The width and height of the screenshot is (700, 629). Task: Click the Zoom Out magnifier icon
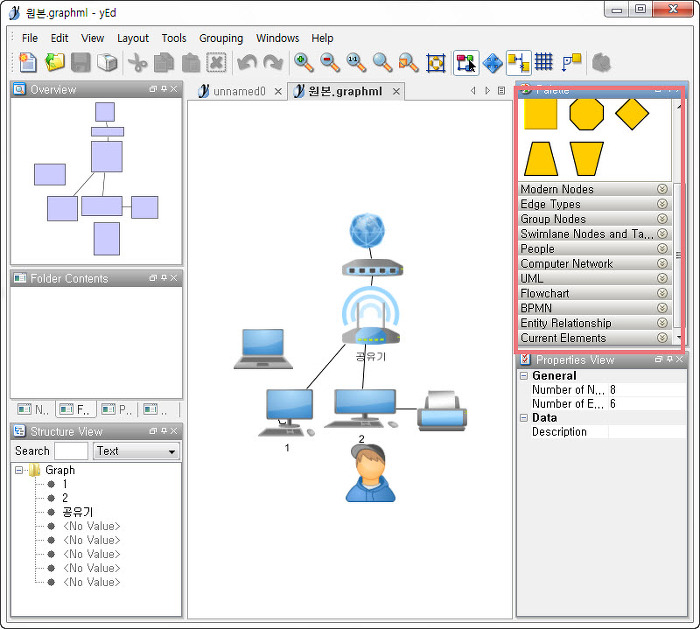pos(330,63)
